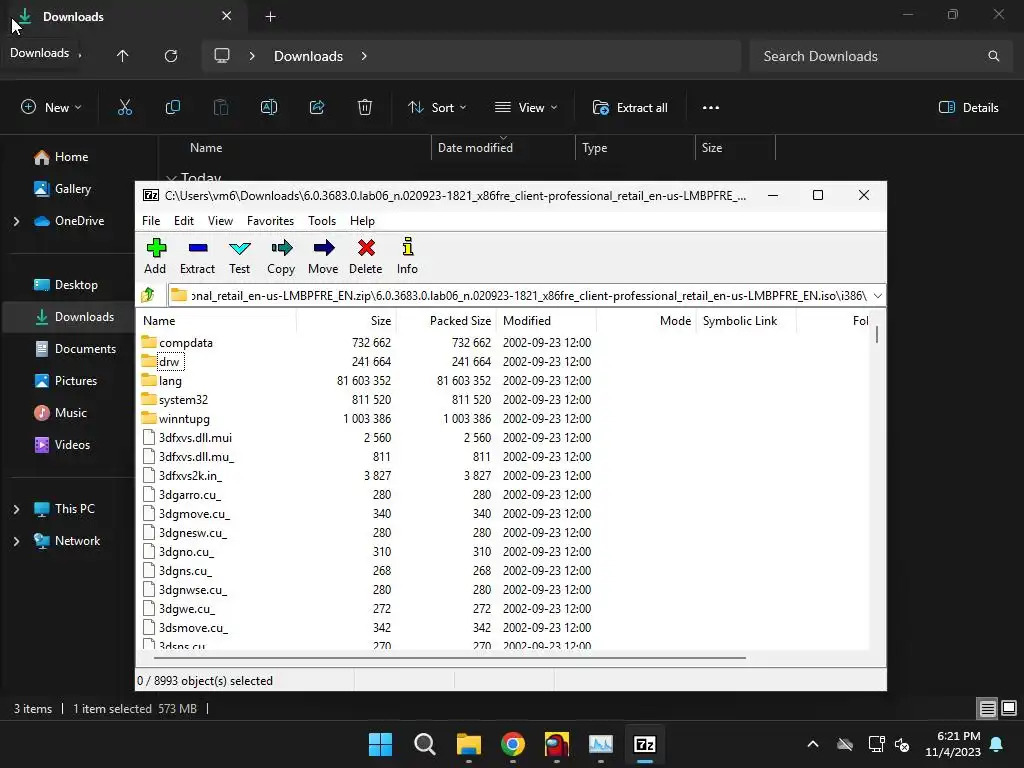The height and width of the screenshot is (768, 1024).
Task: Click the 7-Zip Extract toolbar icon
Action: click(x=197, y=248)
